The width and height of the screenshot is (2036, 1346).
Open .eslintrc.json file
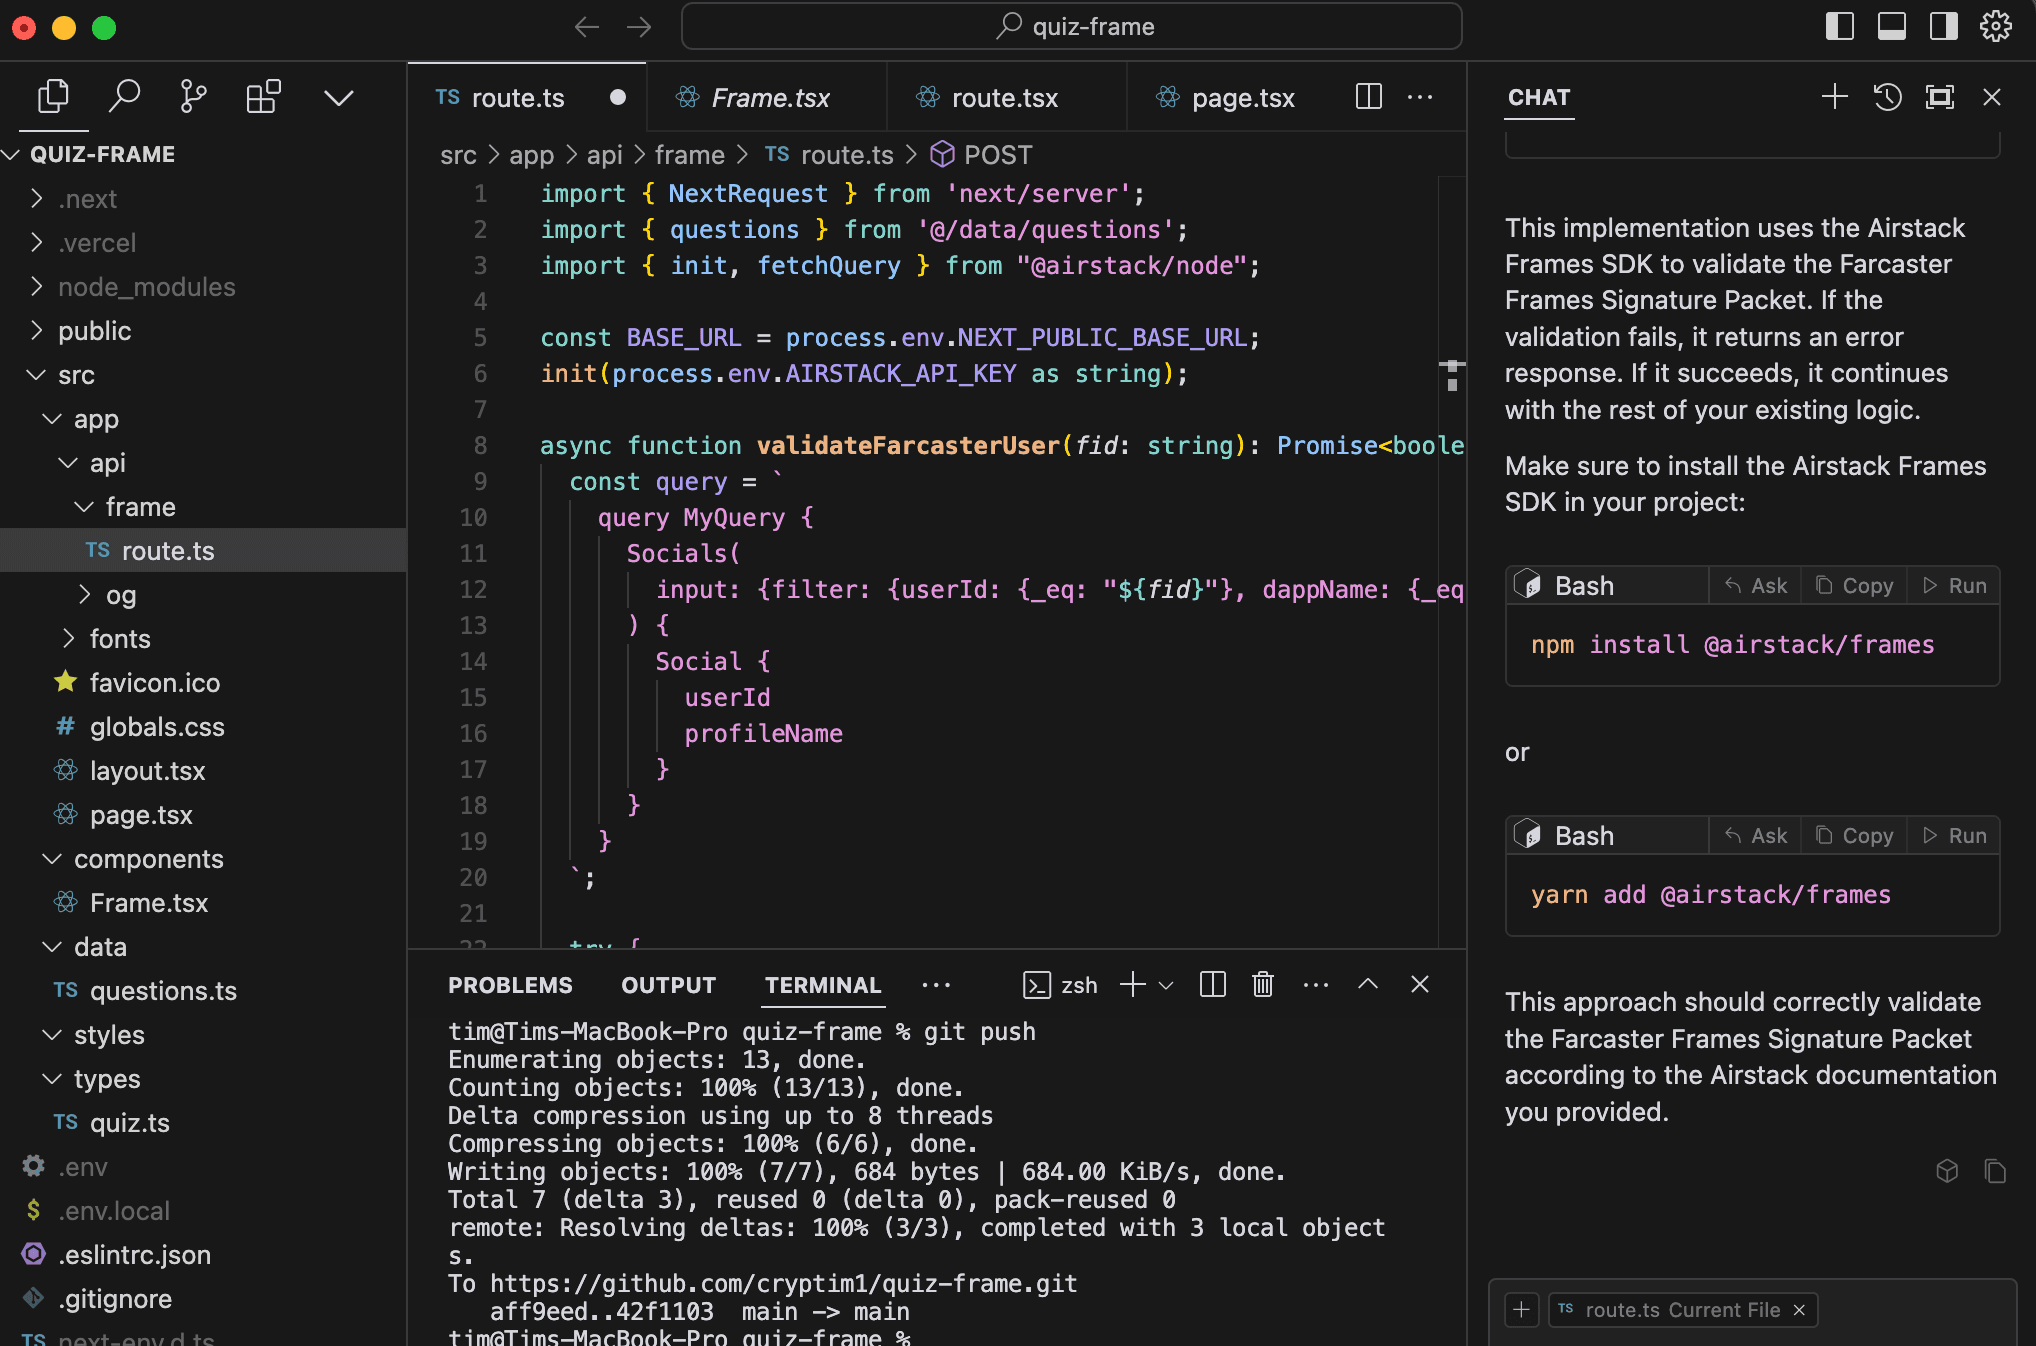point(203,1255)
